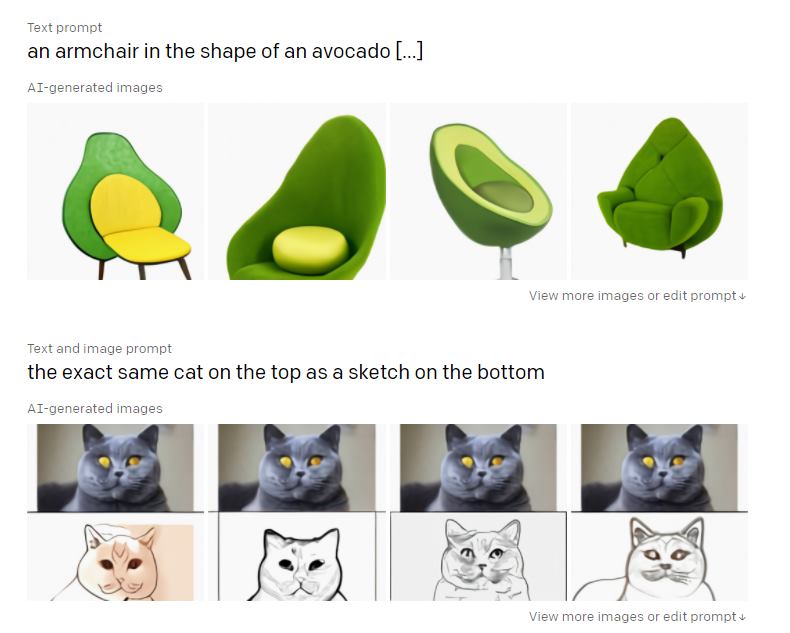The width and height of the screenshot is (790, 633).
Task: Select the cat with brown outline sketch
Action: [660, 513]
